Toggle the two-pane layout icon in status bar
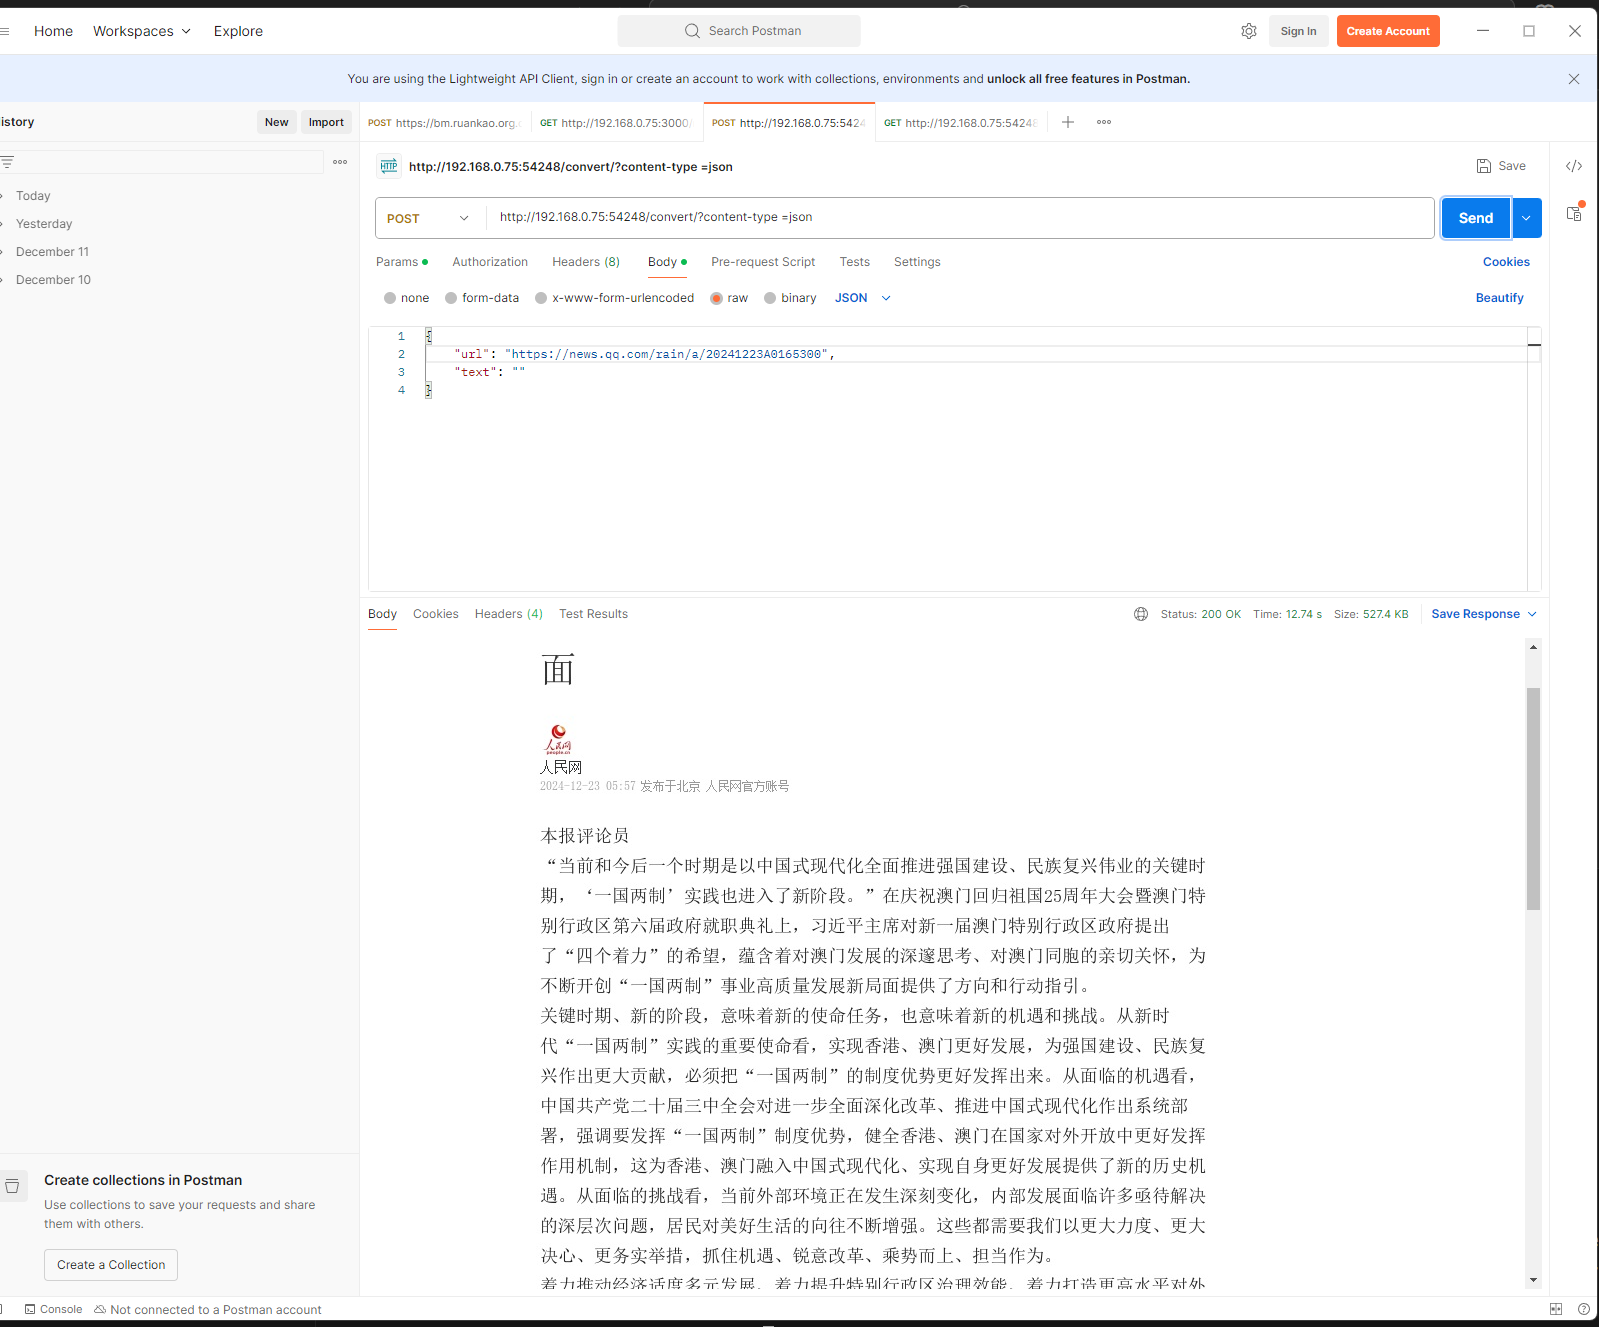The height and width of the screenshot is (1327, 1599). tap(1556, 1309)
